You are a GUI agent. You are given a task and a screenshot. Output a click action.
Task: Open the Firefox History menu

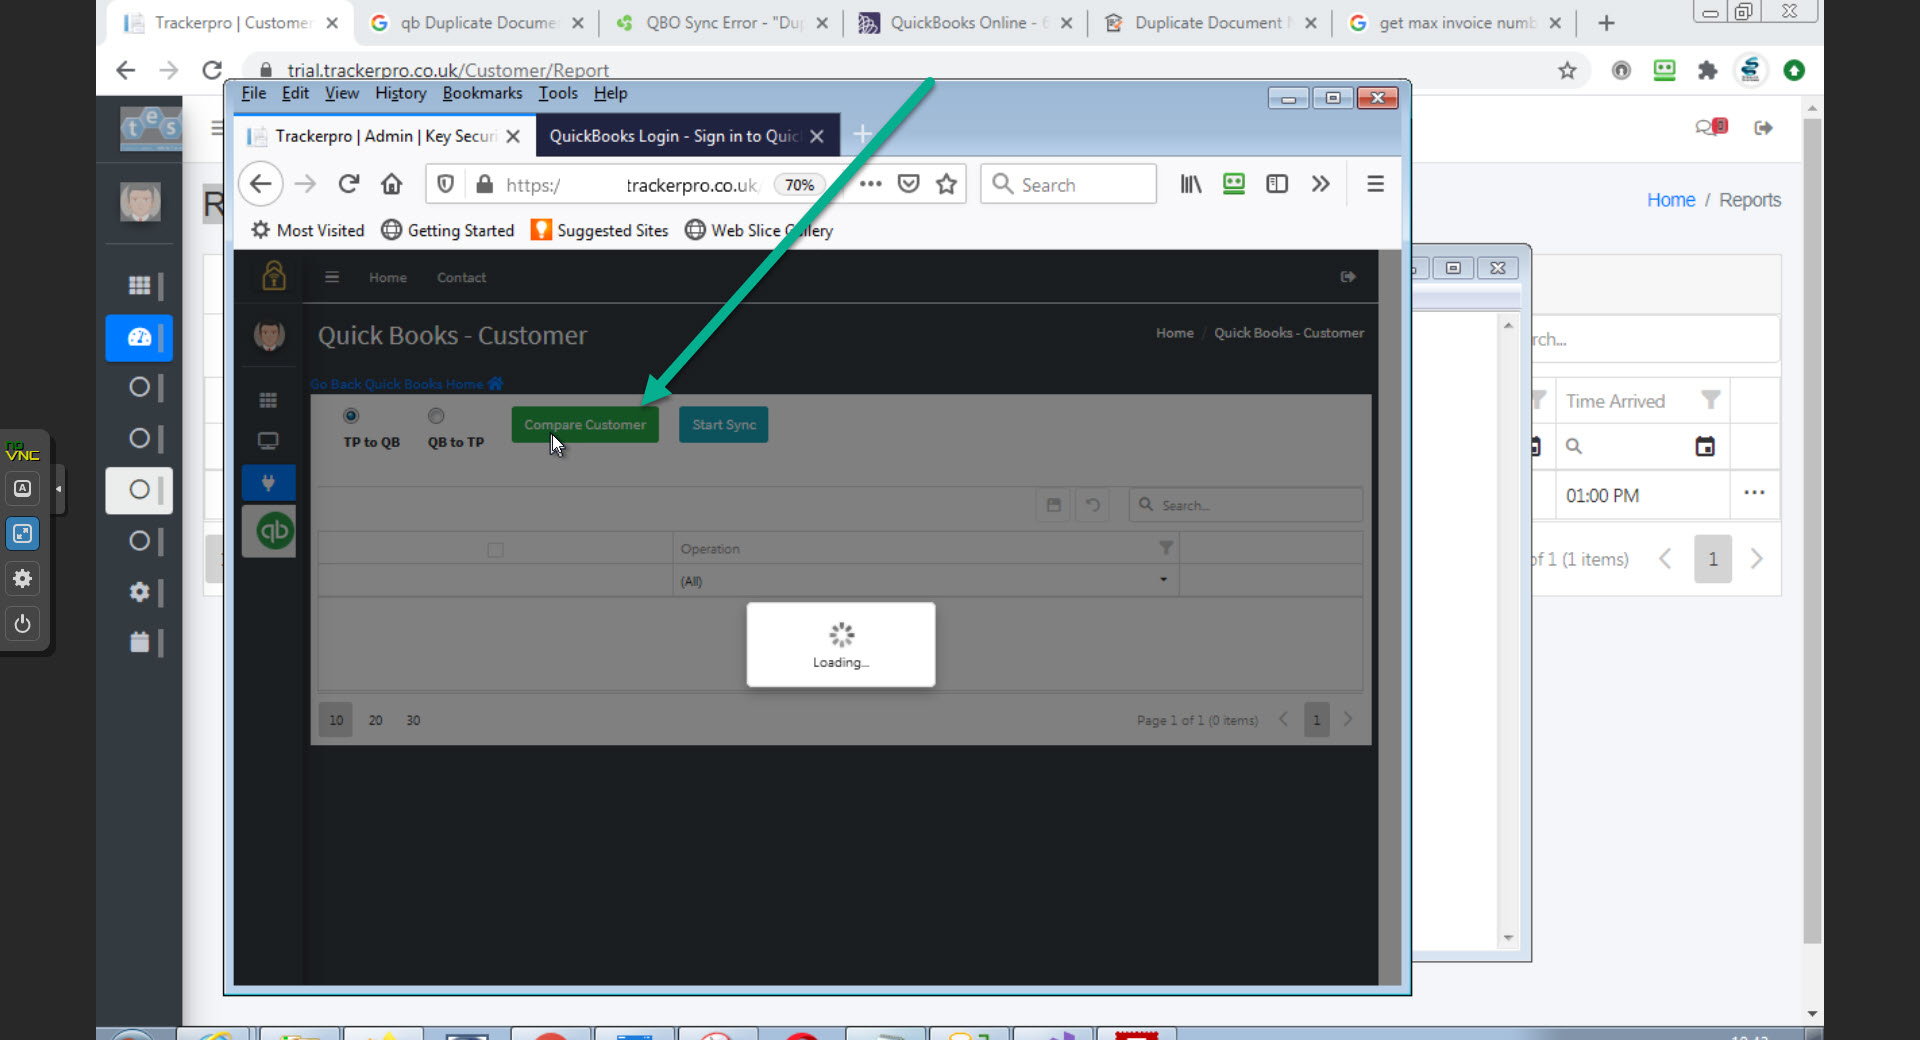pos(400,93)
